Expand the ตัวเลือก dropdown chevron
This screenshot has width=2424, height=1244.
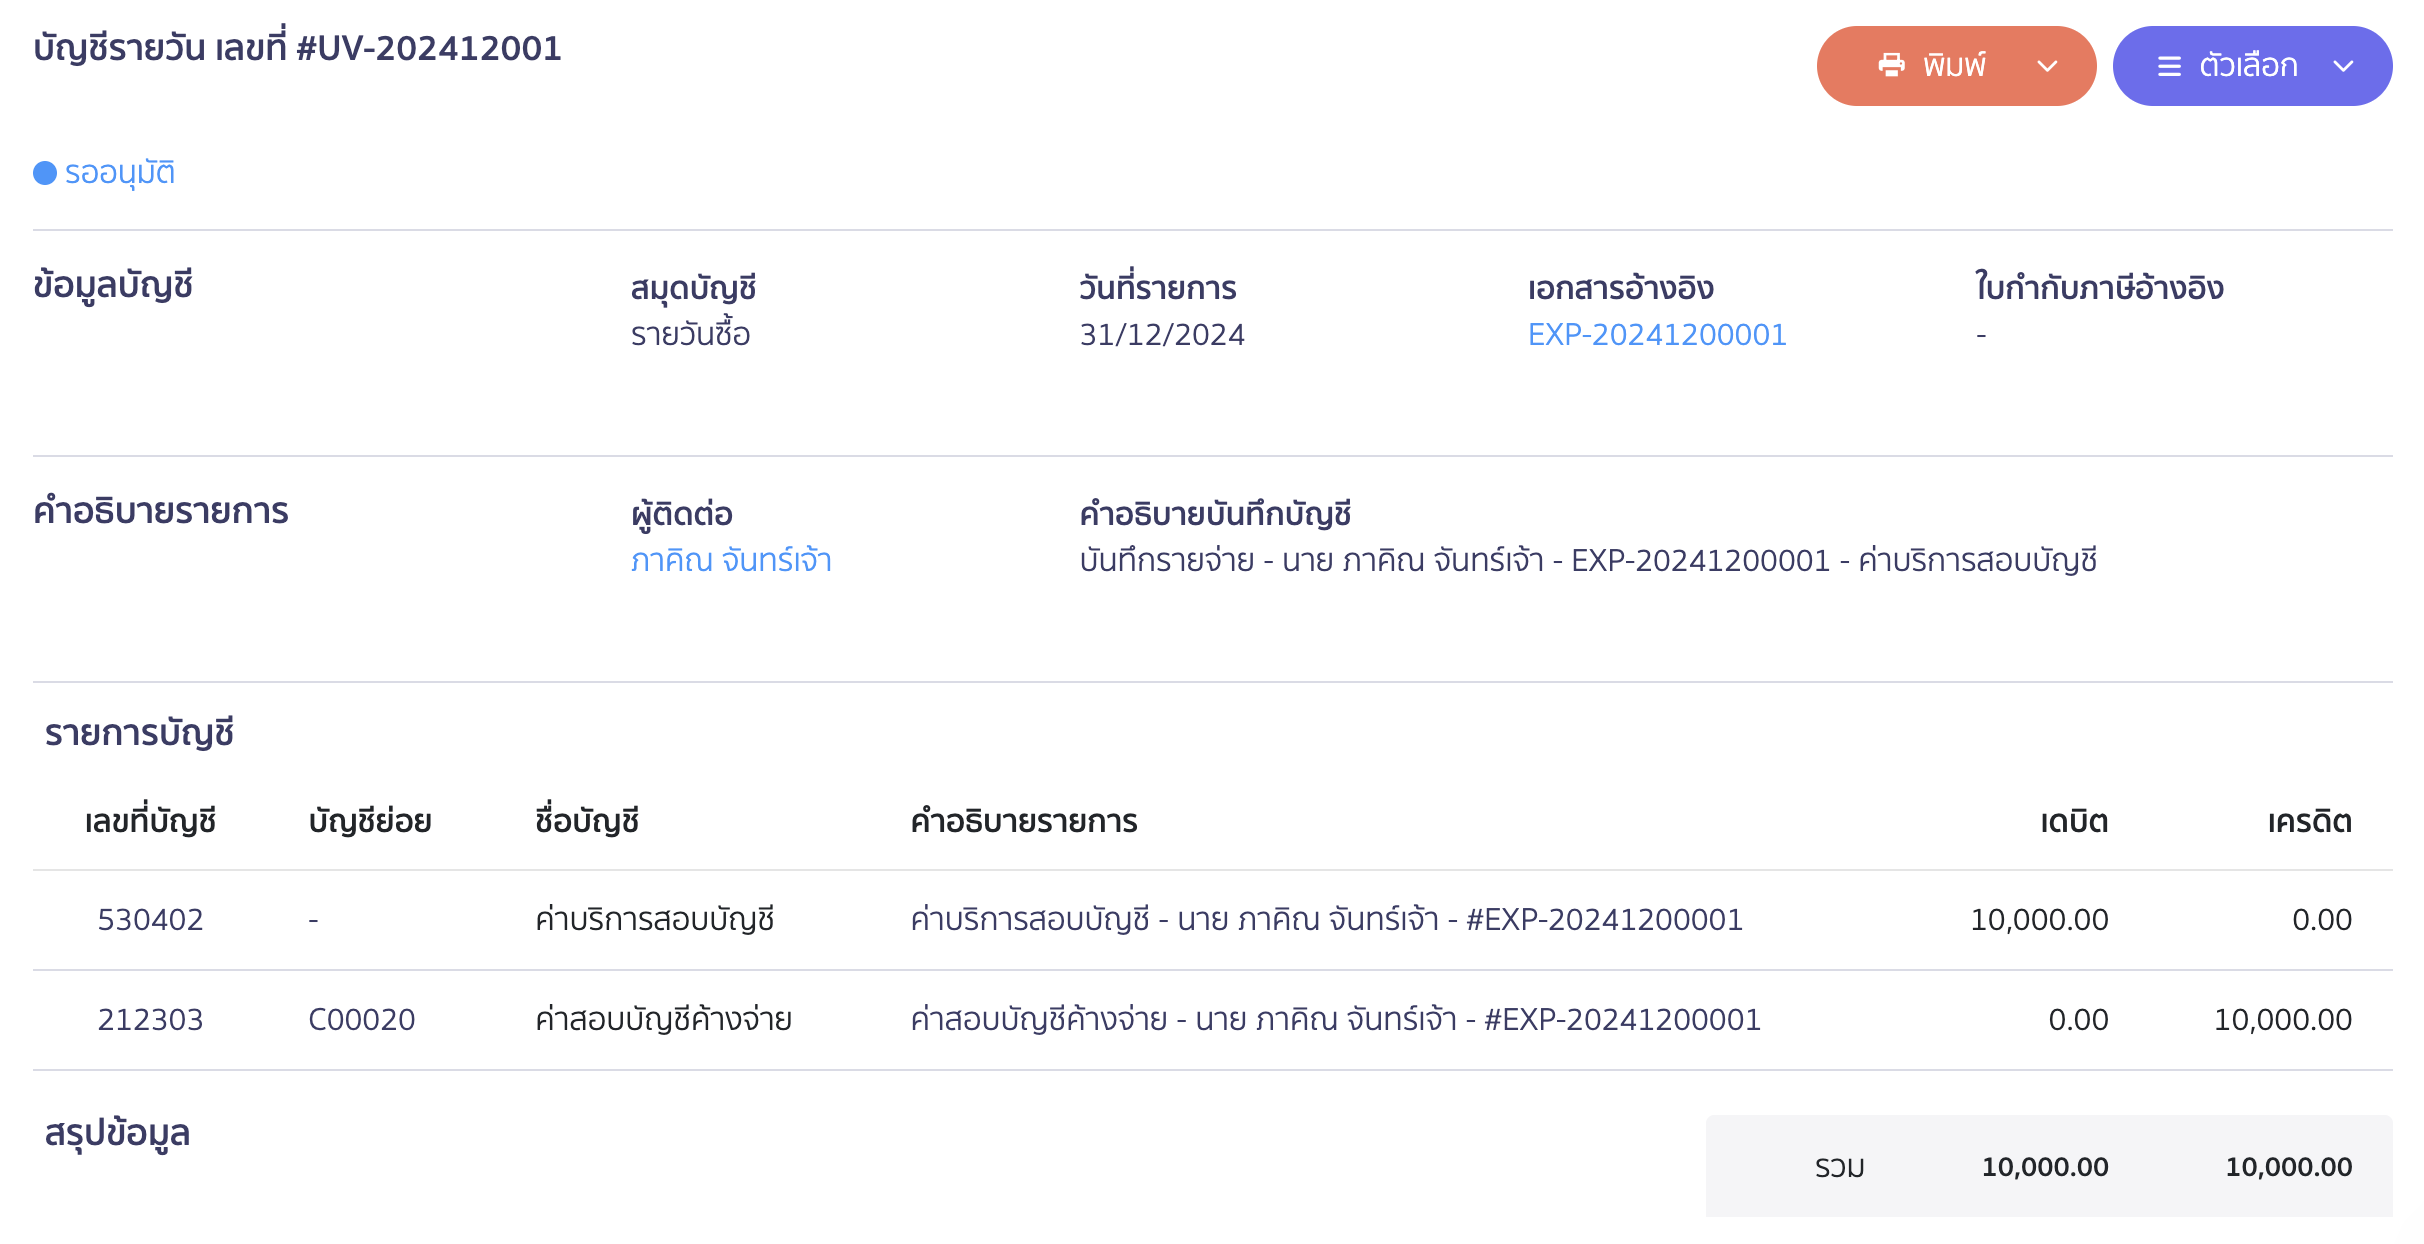[2343, 66]
